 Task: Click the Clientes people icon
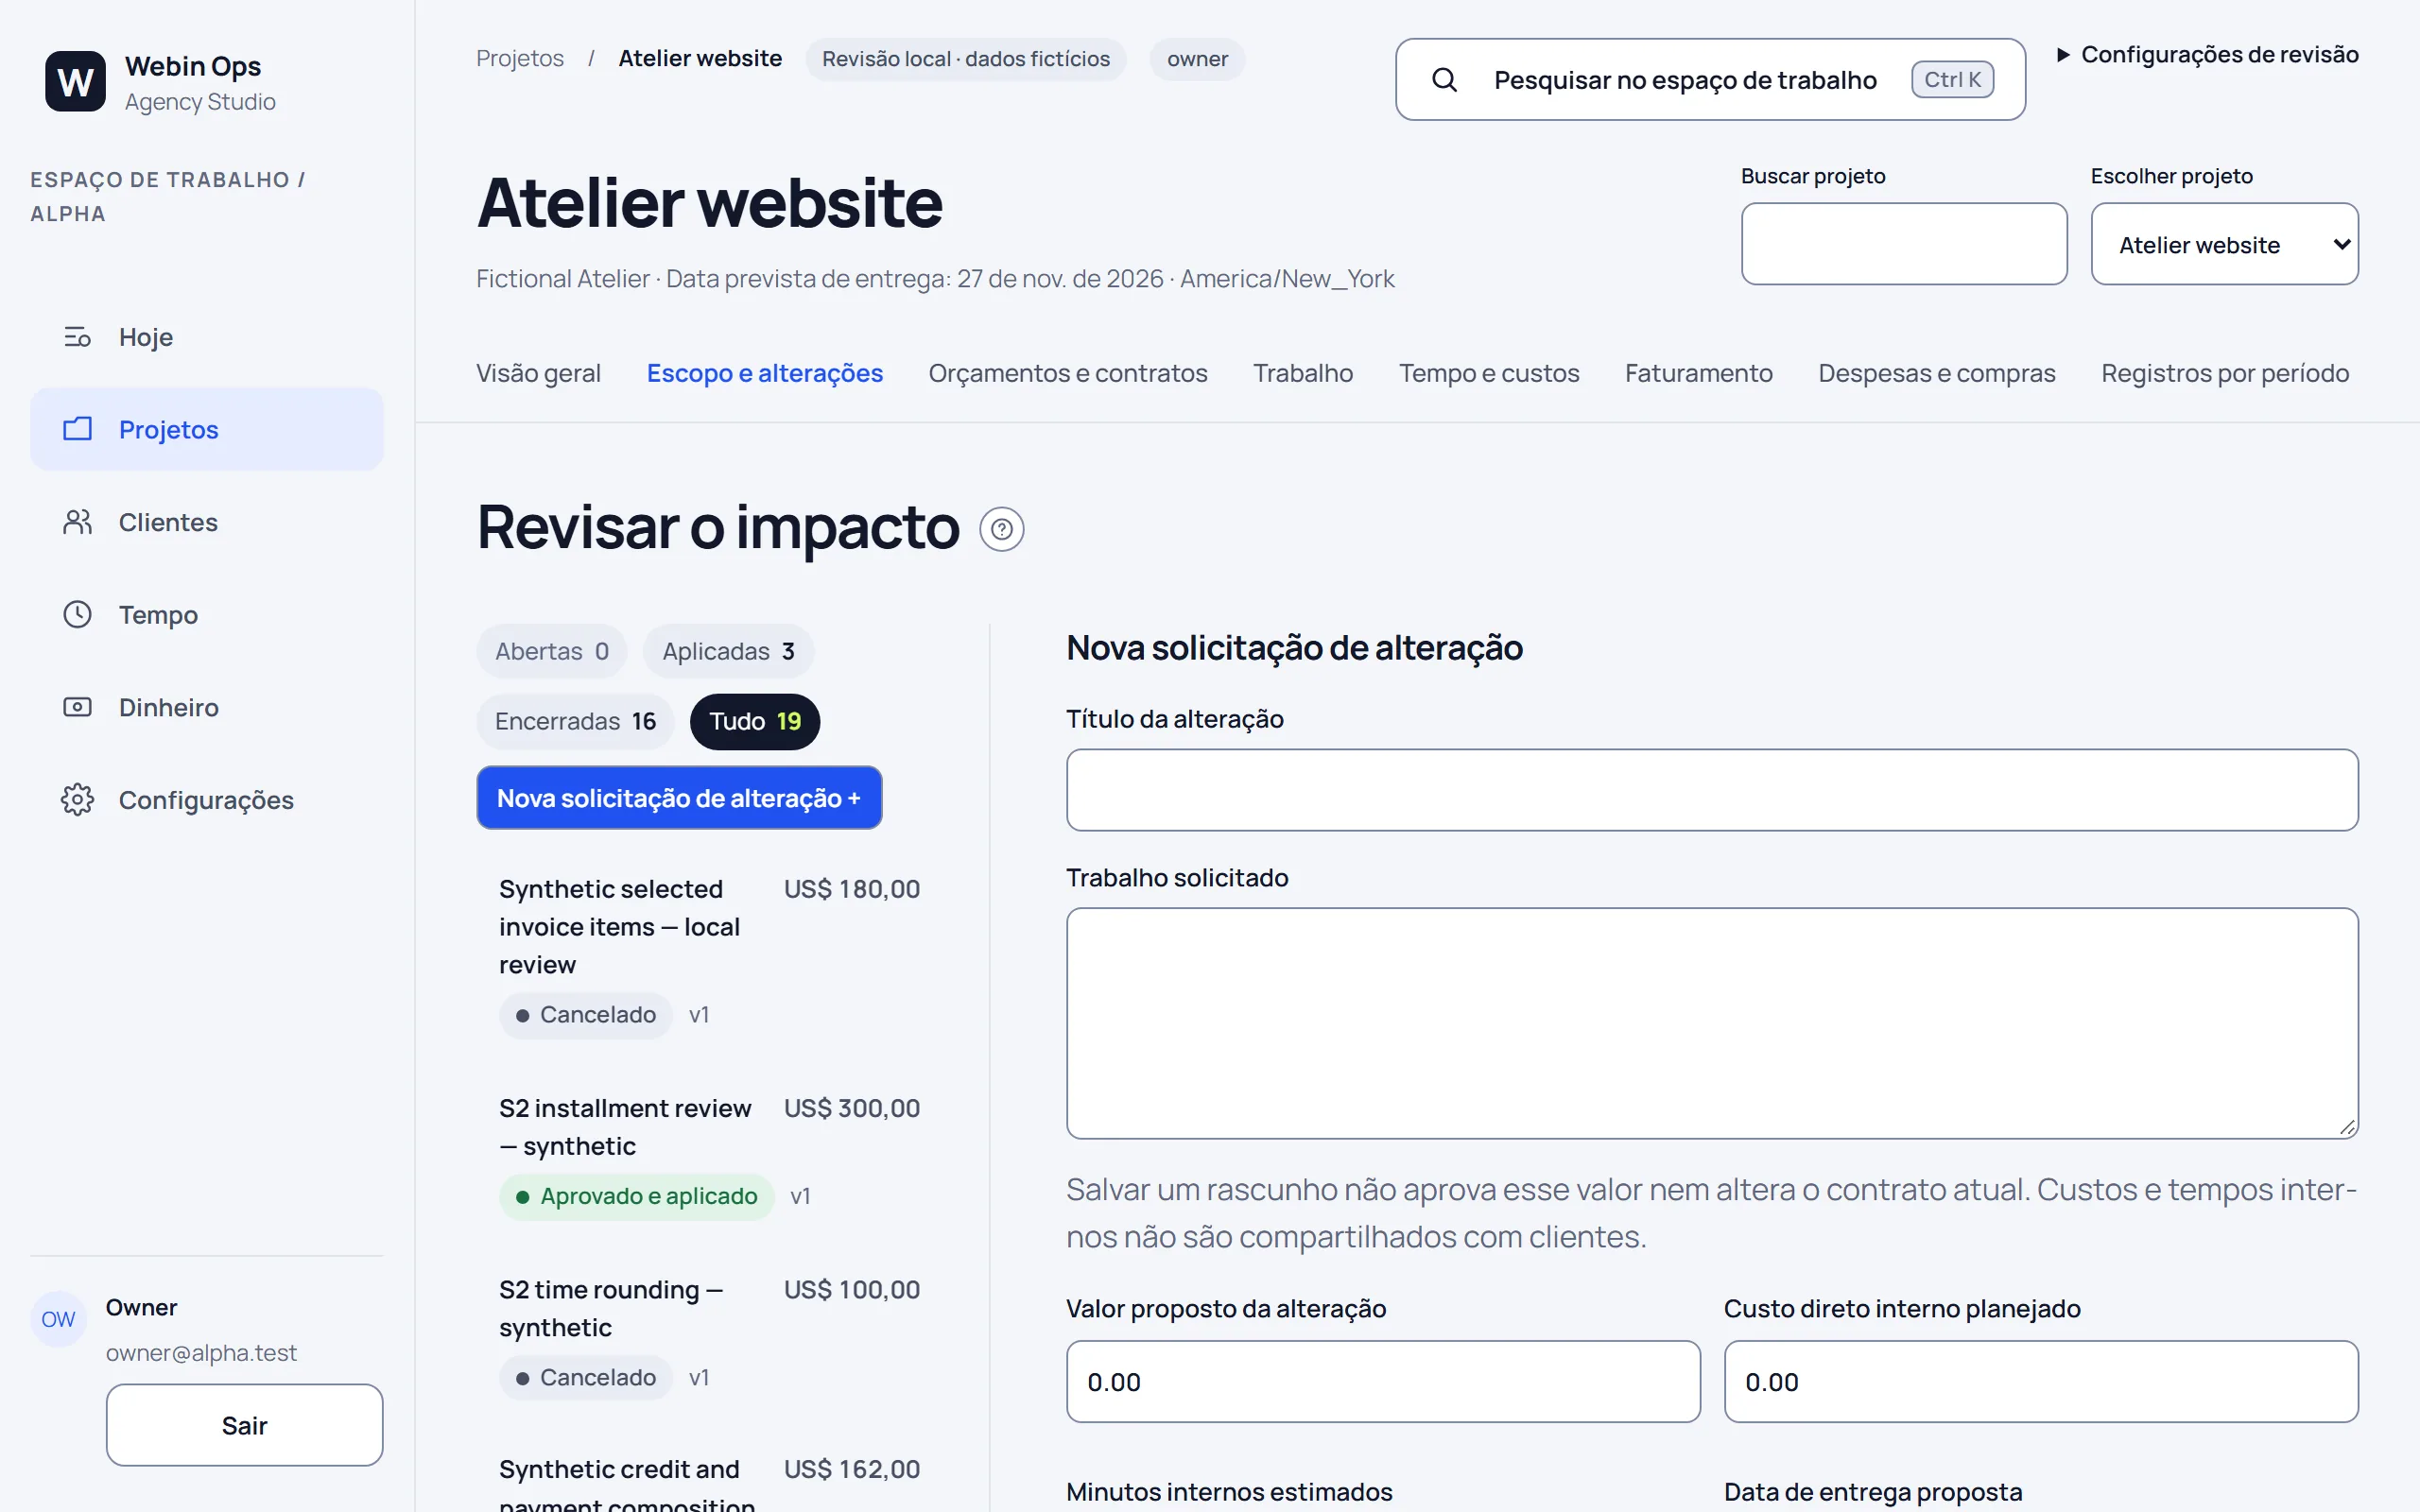[77, 522]
